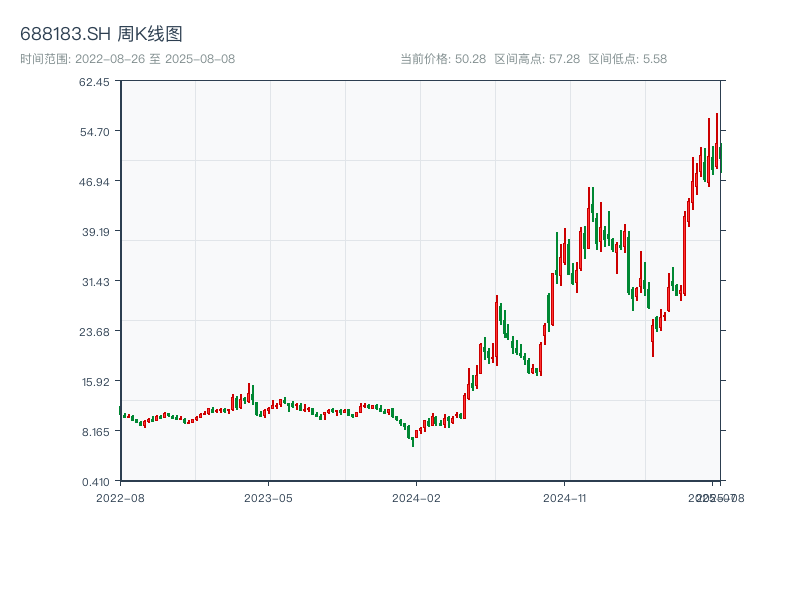
Task: Click the 当前价格 50.28 label
Action: 442,59
